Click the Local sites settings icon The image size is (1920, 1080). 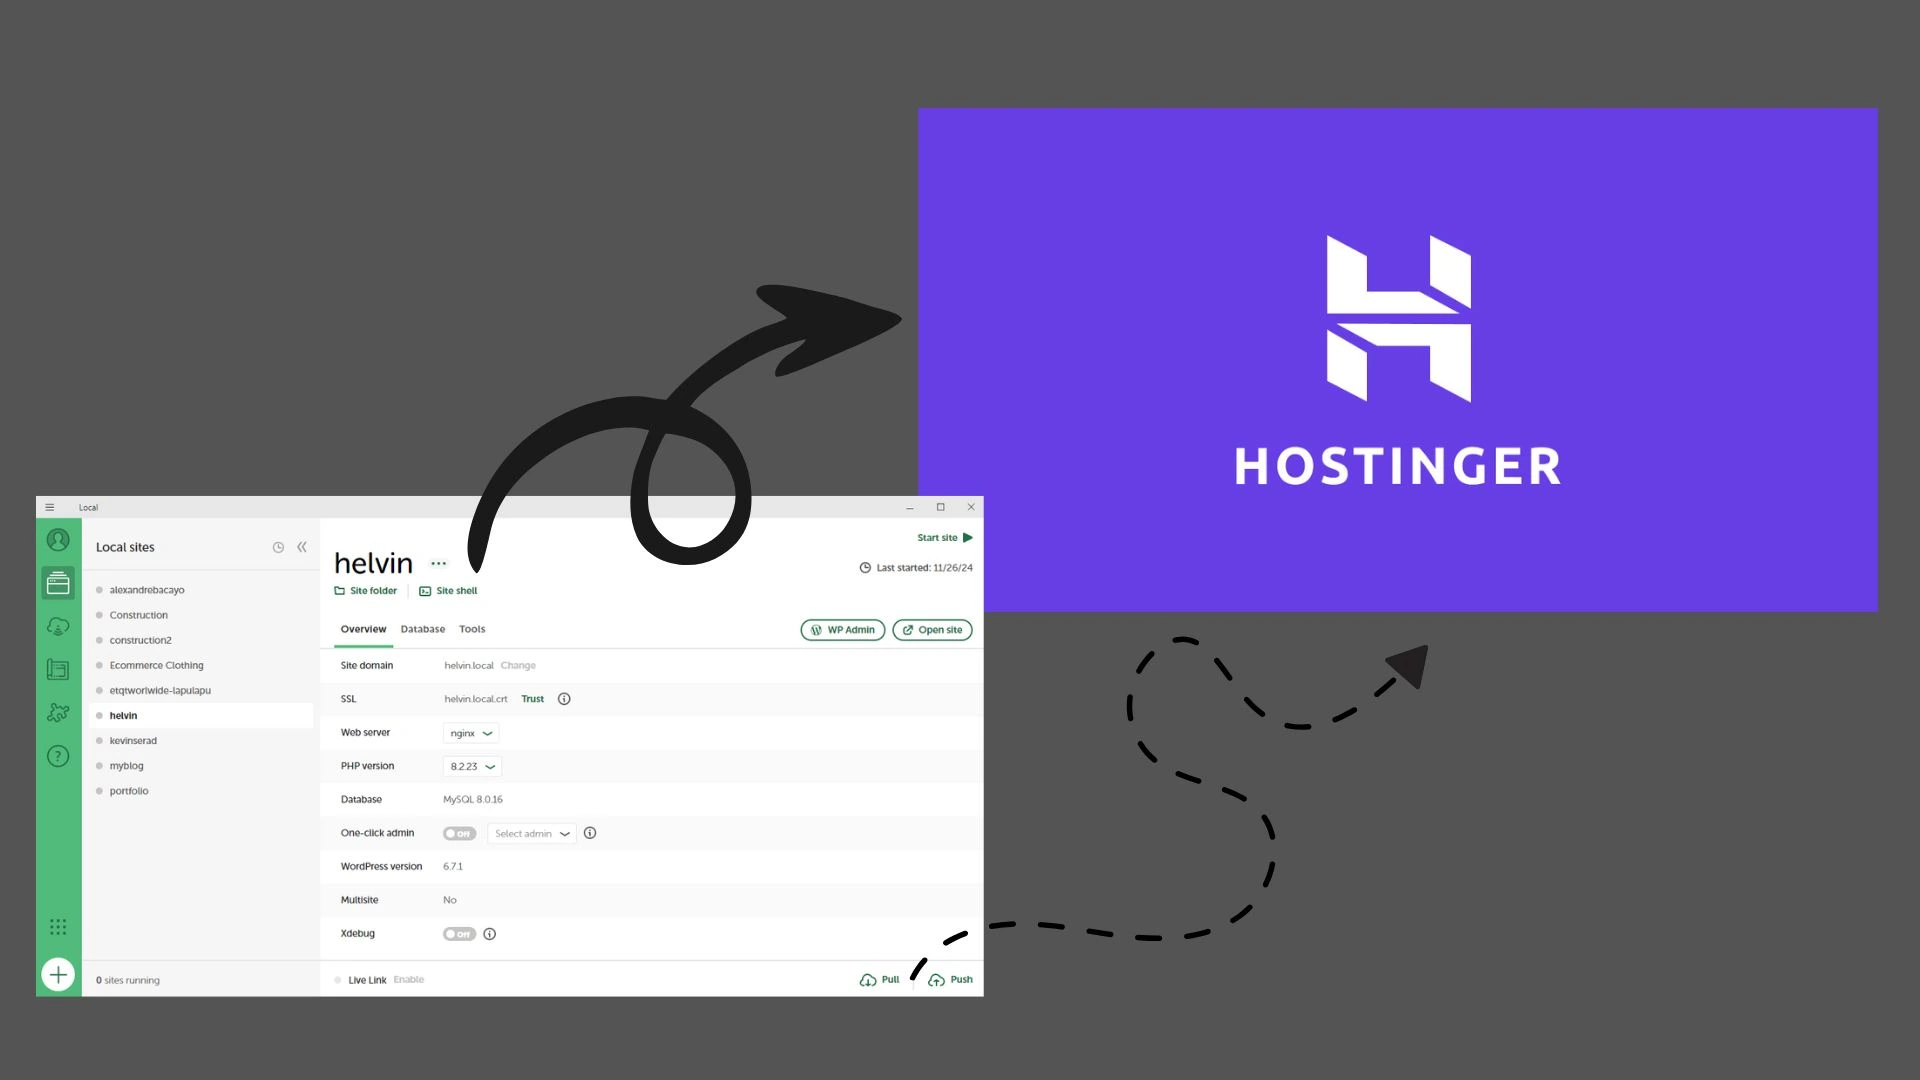278,546
